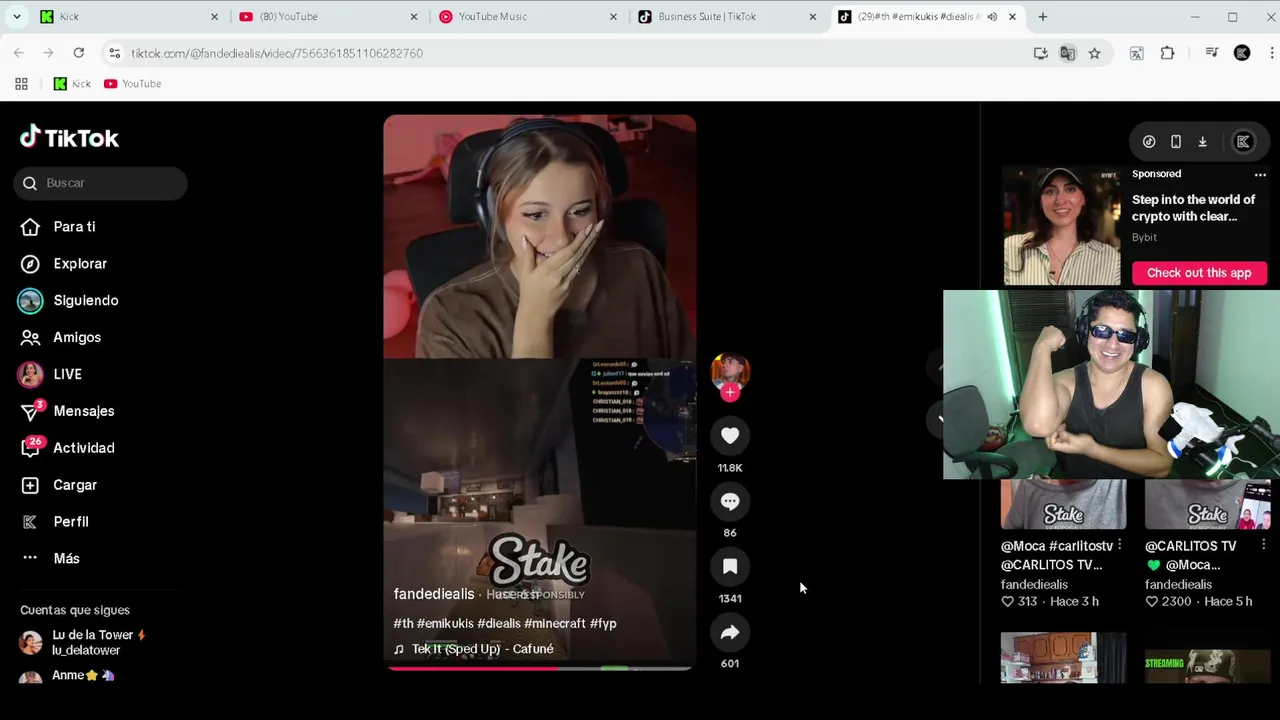Click the download desktop app icon

point(1203,142)
